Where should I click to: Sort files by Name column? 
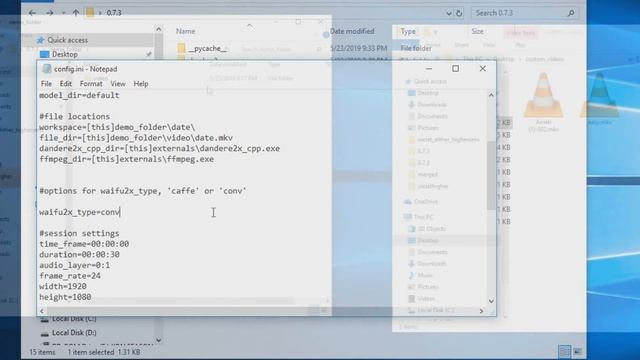tap(185, 31)
